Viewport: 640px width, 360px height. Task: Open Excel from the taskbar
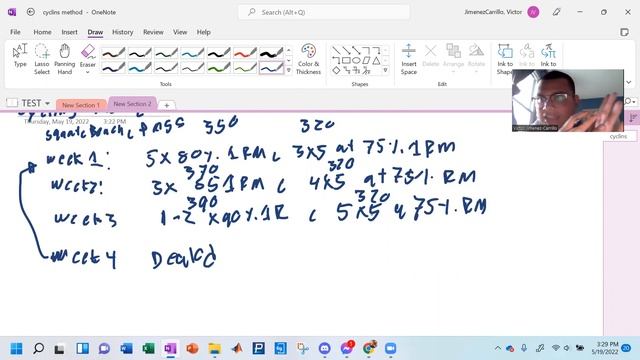[x=149, y=349]
